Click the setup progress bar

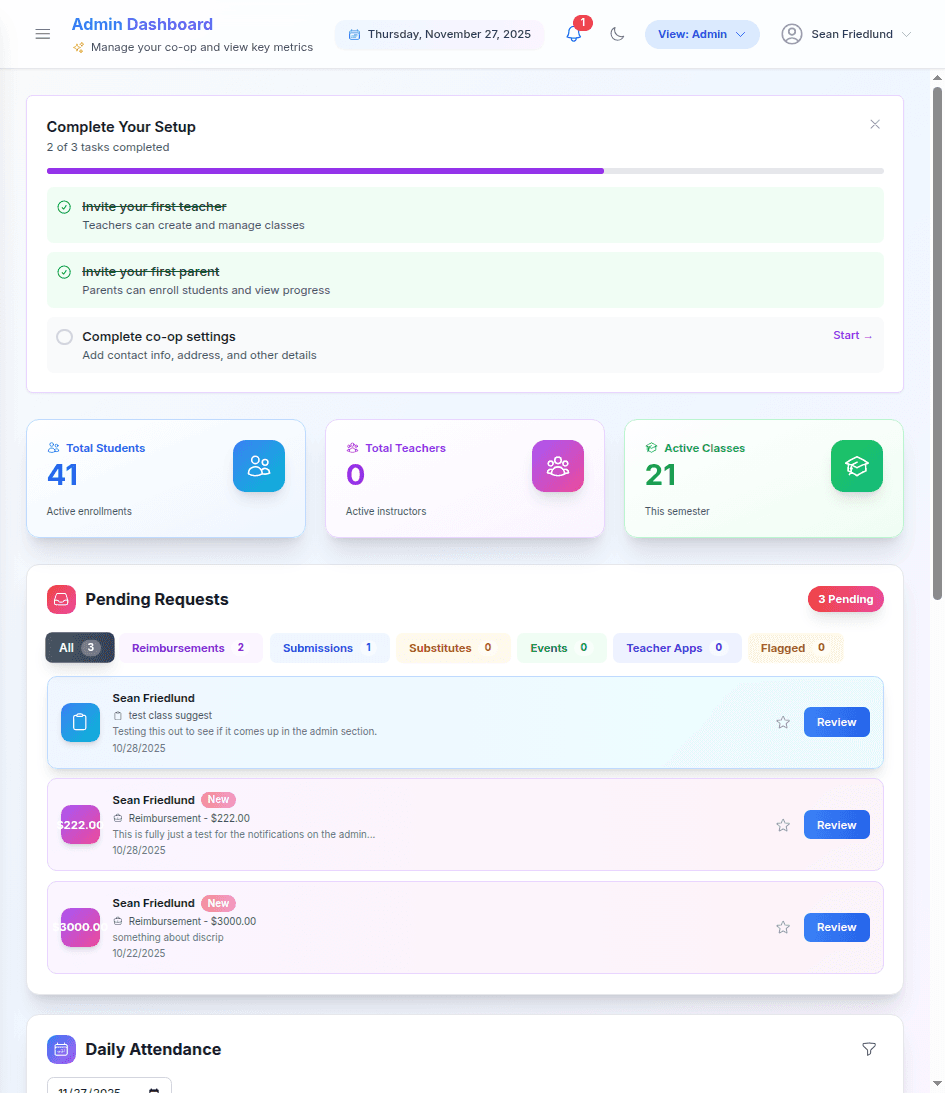pos(464,170)
